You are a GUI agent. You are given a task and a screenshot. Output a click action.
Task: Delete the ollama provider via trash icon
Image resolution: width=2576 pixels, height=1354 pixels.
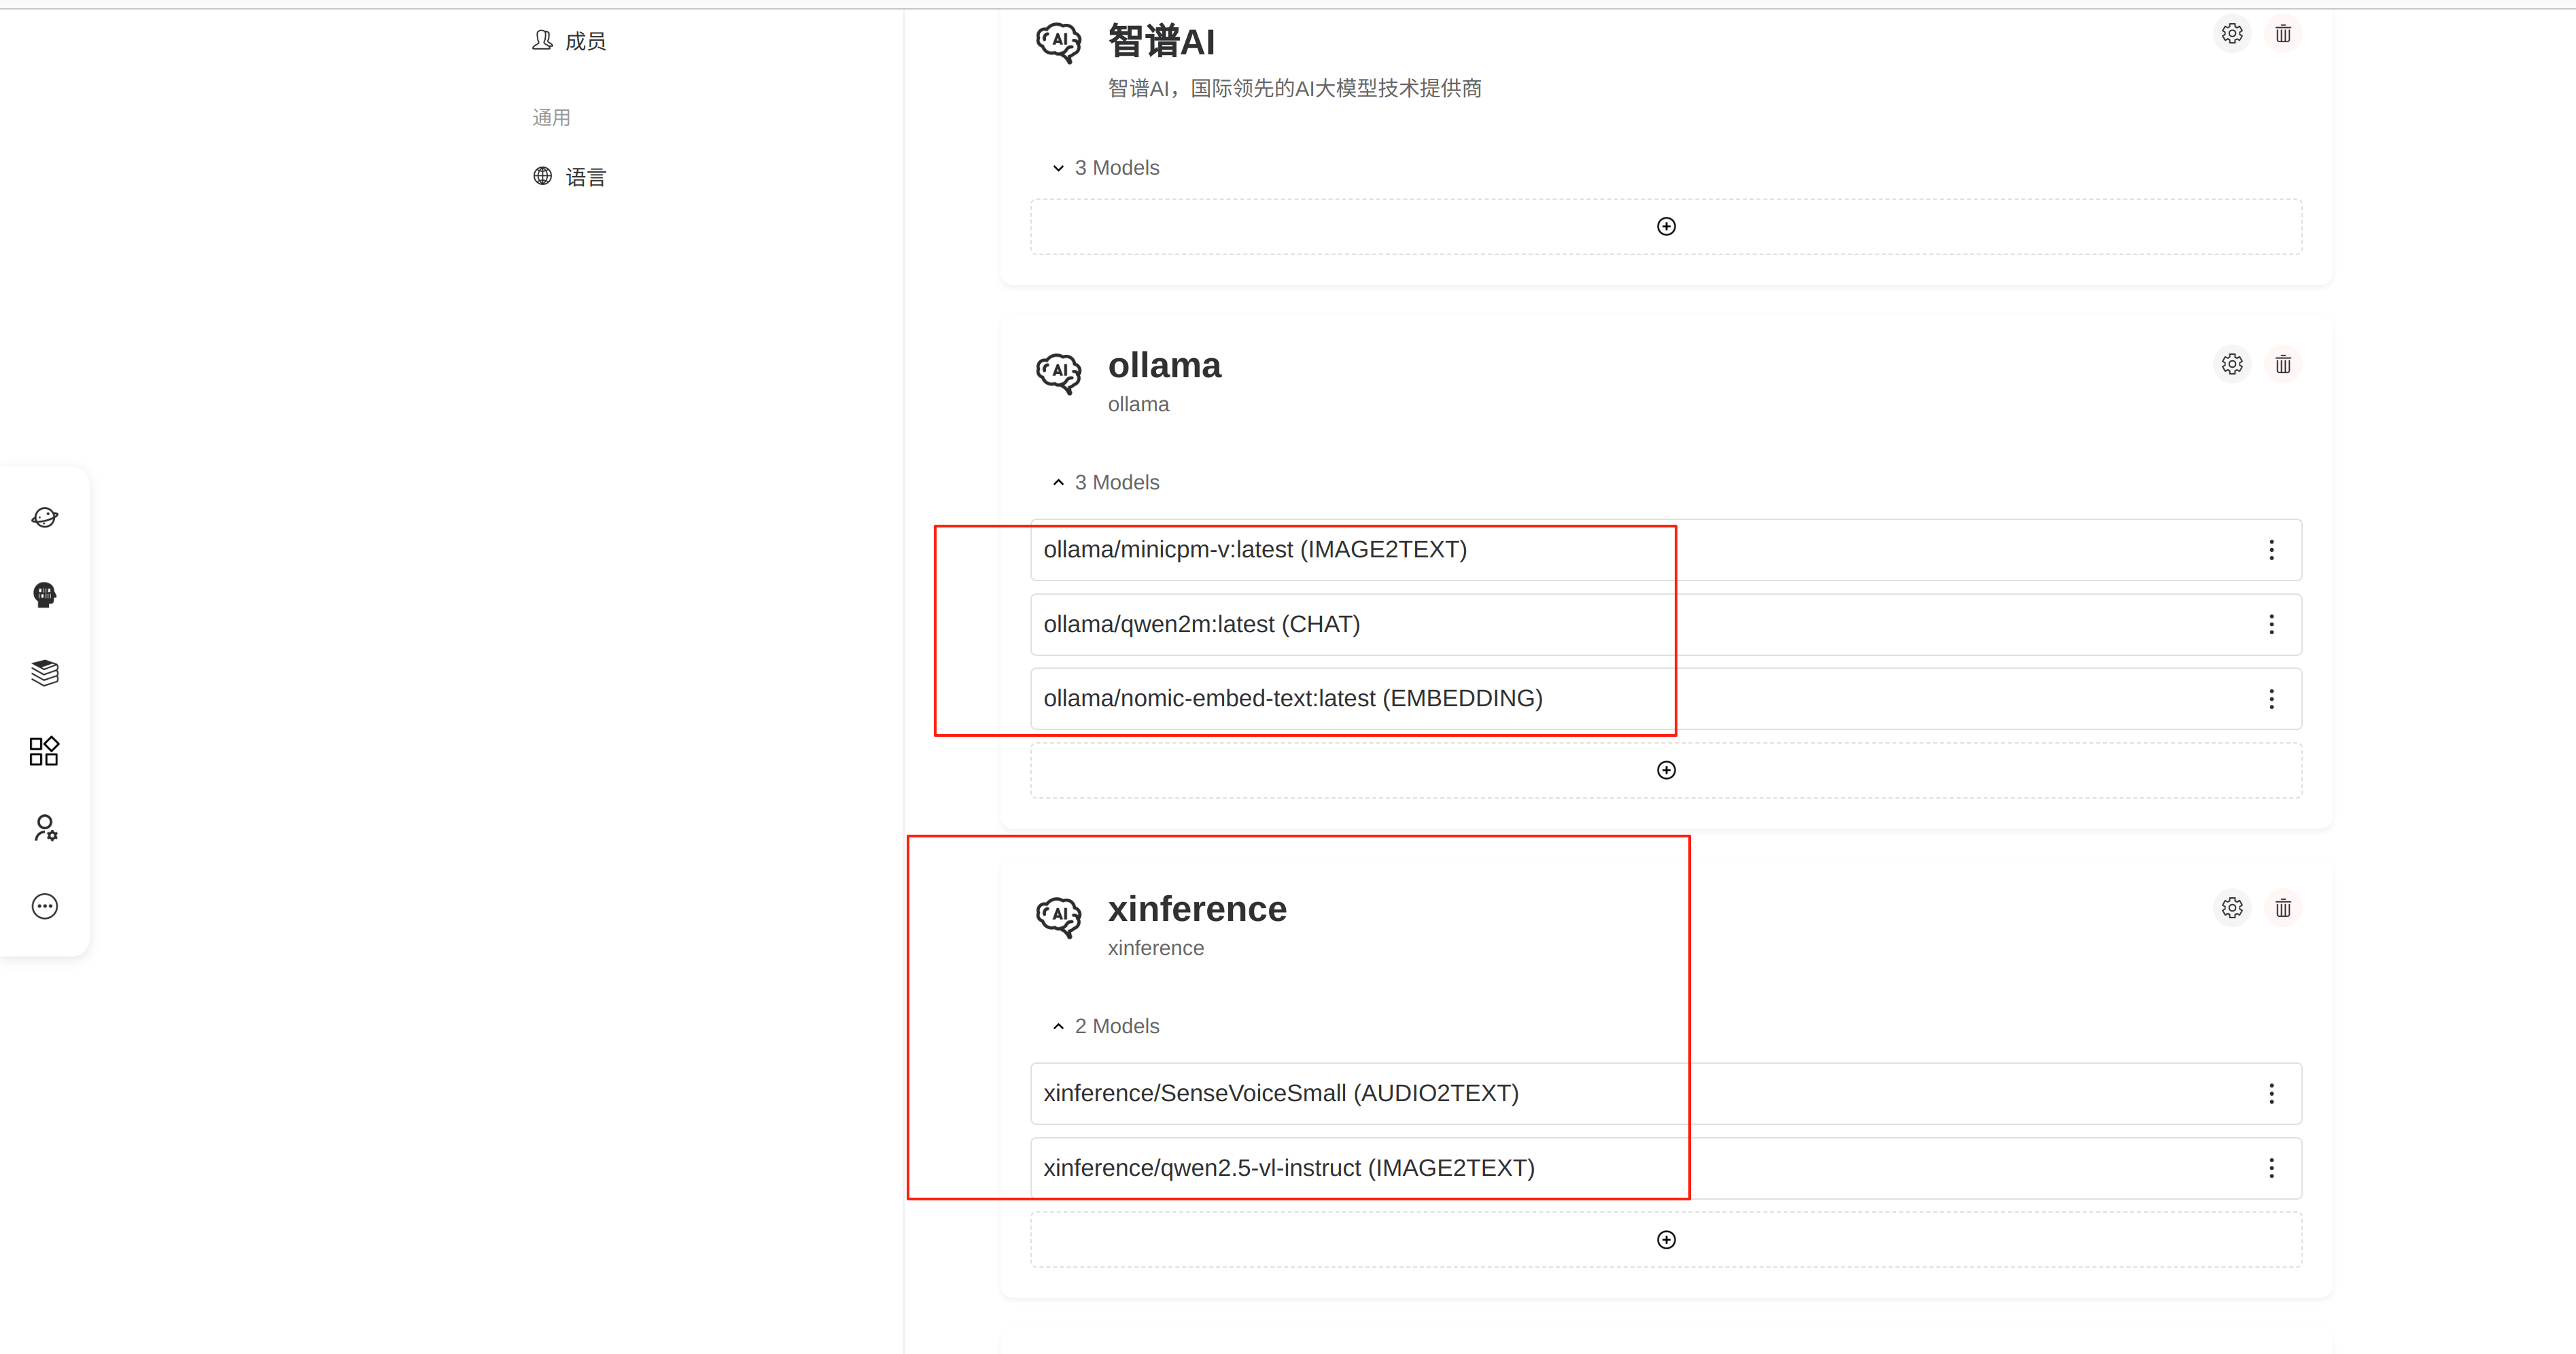pos(2282,364)
